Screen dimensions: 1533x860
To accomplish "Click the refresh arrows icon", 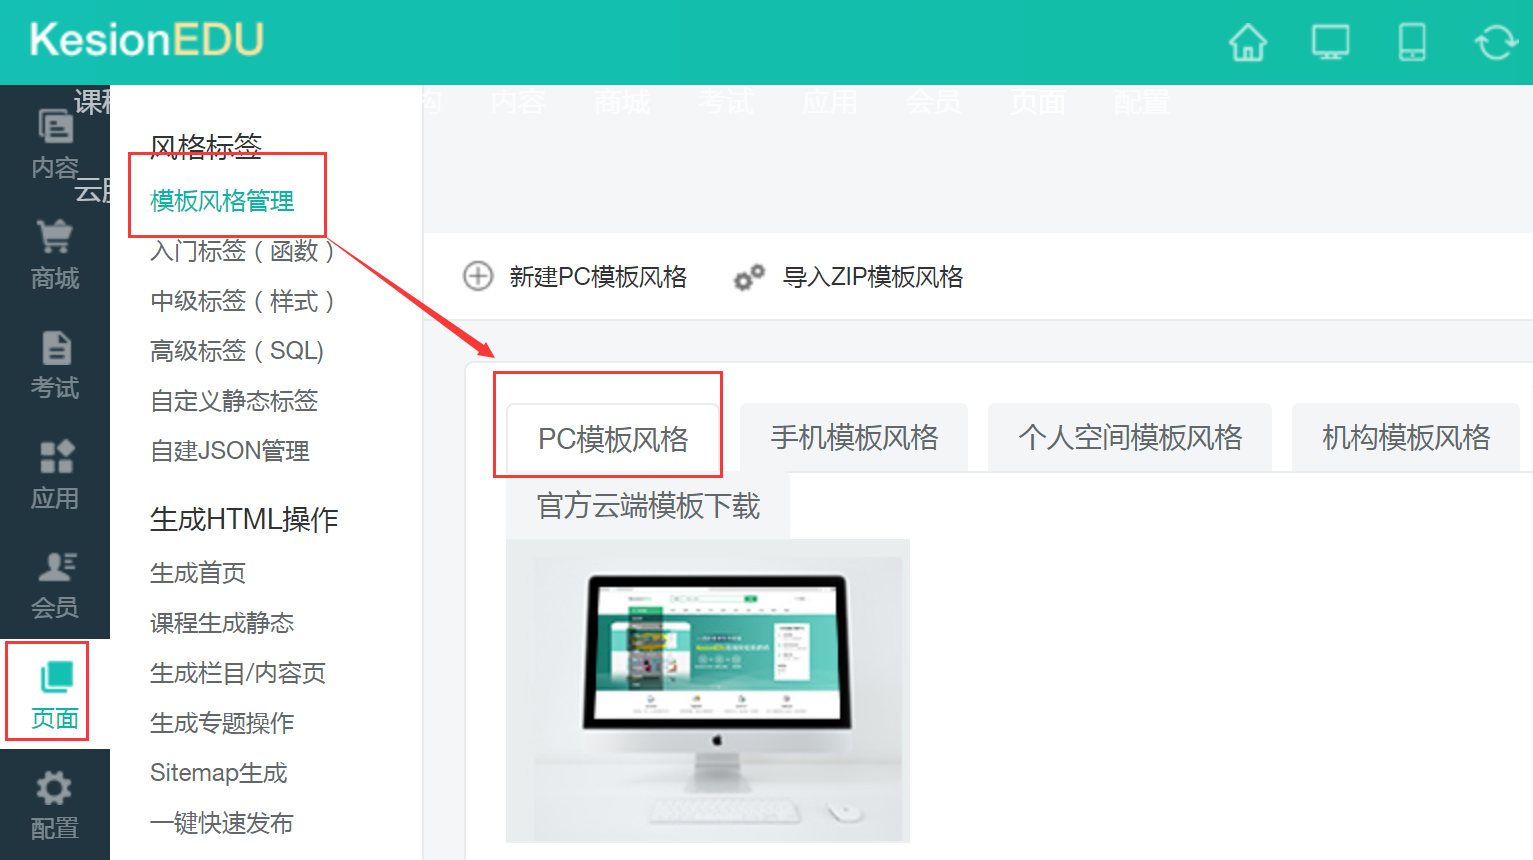I will (1496, 42).
